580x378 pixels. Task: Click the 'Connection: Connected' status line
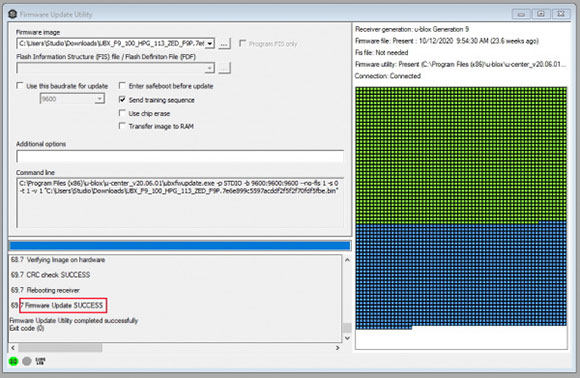click(388, 76)
